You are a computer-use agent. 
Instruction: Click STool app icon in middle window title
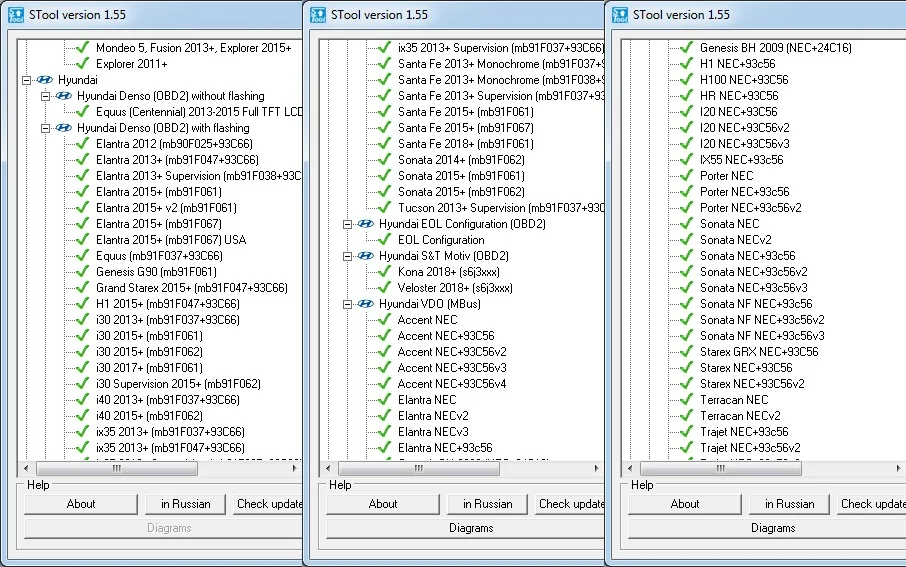coord(318,15)
